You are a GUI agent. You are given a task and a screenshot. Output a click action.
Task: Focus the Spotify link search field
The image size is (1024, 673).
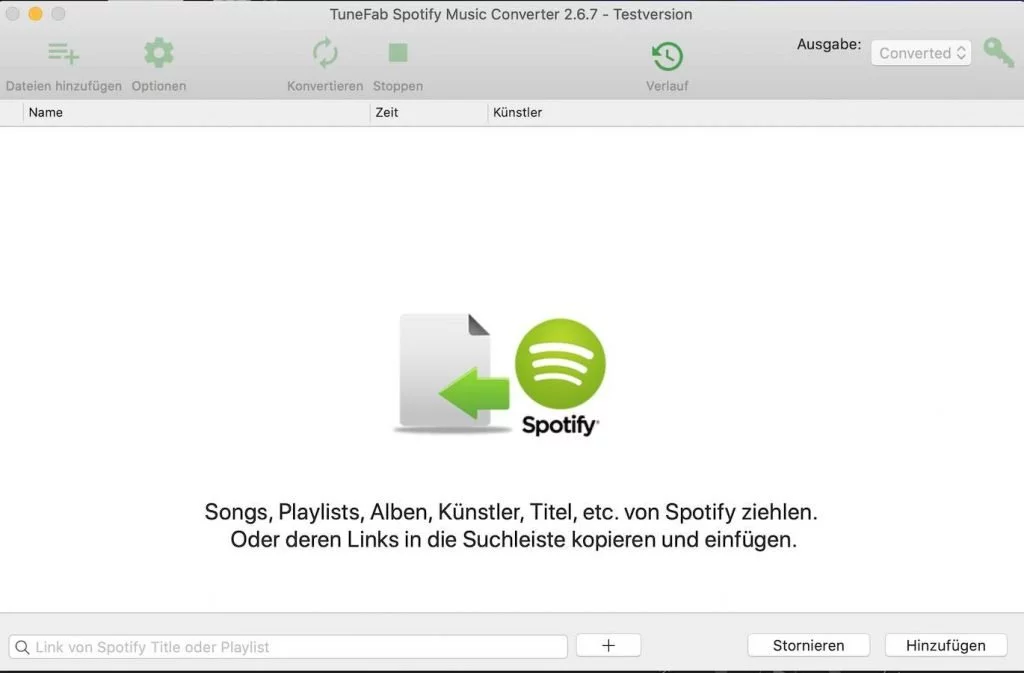288,647
